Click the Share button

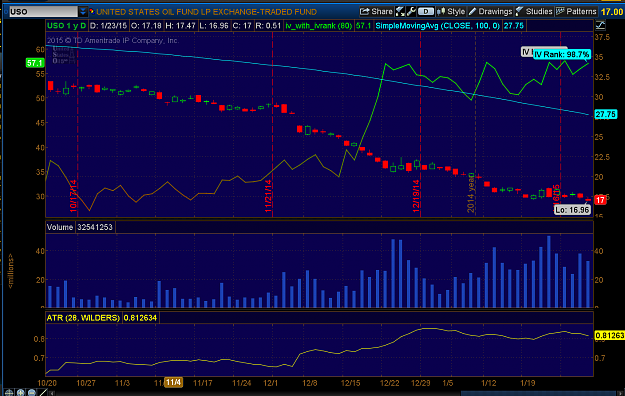coord(376,12)
